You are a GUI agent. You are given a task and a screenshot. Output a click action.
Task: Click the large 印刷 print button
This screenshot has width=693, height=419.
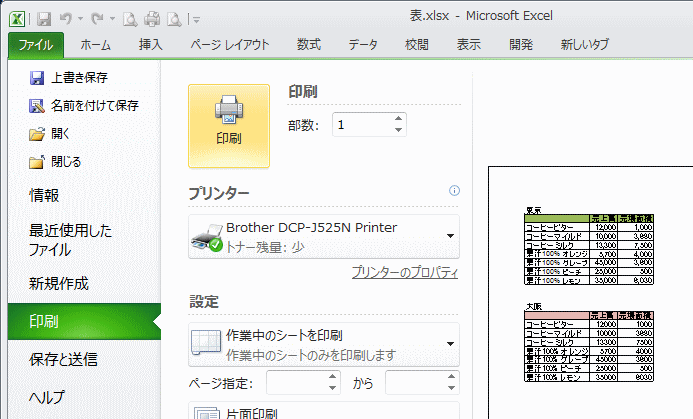point(229,126)
